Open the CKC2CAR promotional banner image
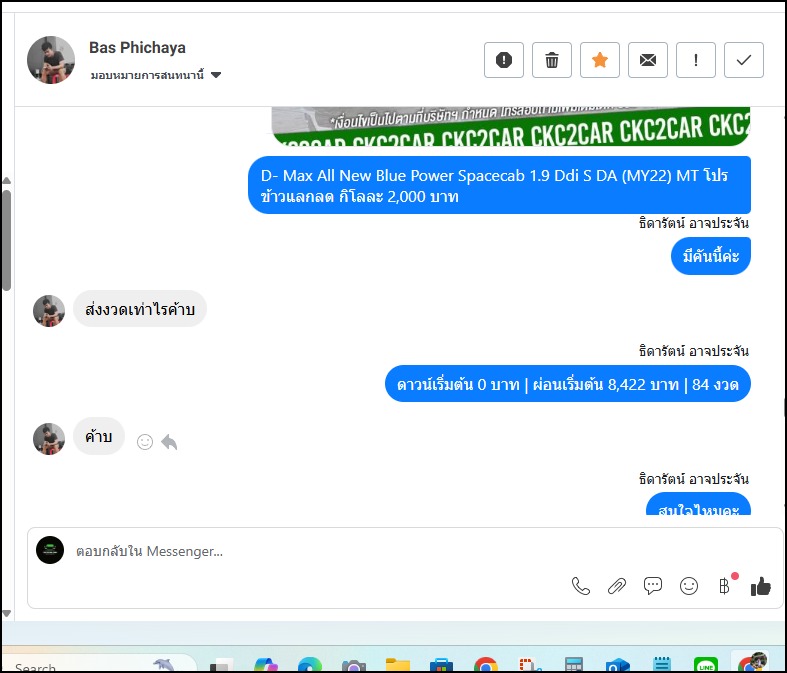The width and height of the screenshot is (787, 673). pos(510,126)
